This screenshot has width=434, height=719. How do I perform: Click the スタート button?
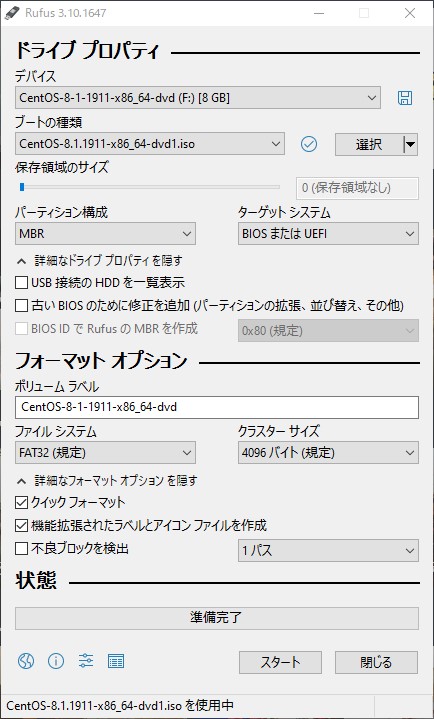point(280,663)
